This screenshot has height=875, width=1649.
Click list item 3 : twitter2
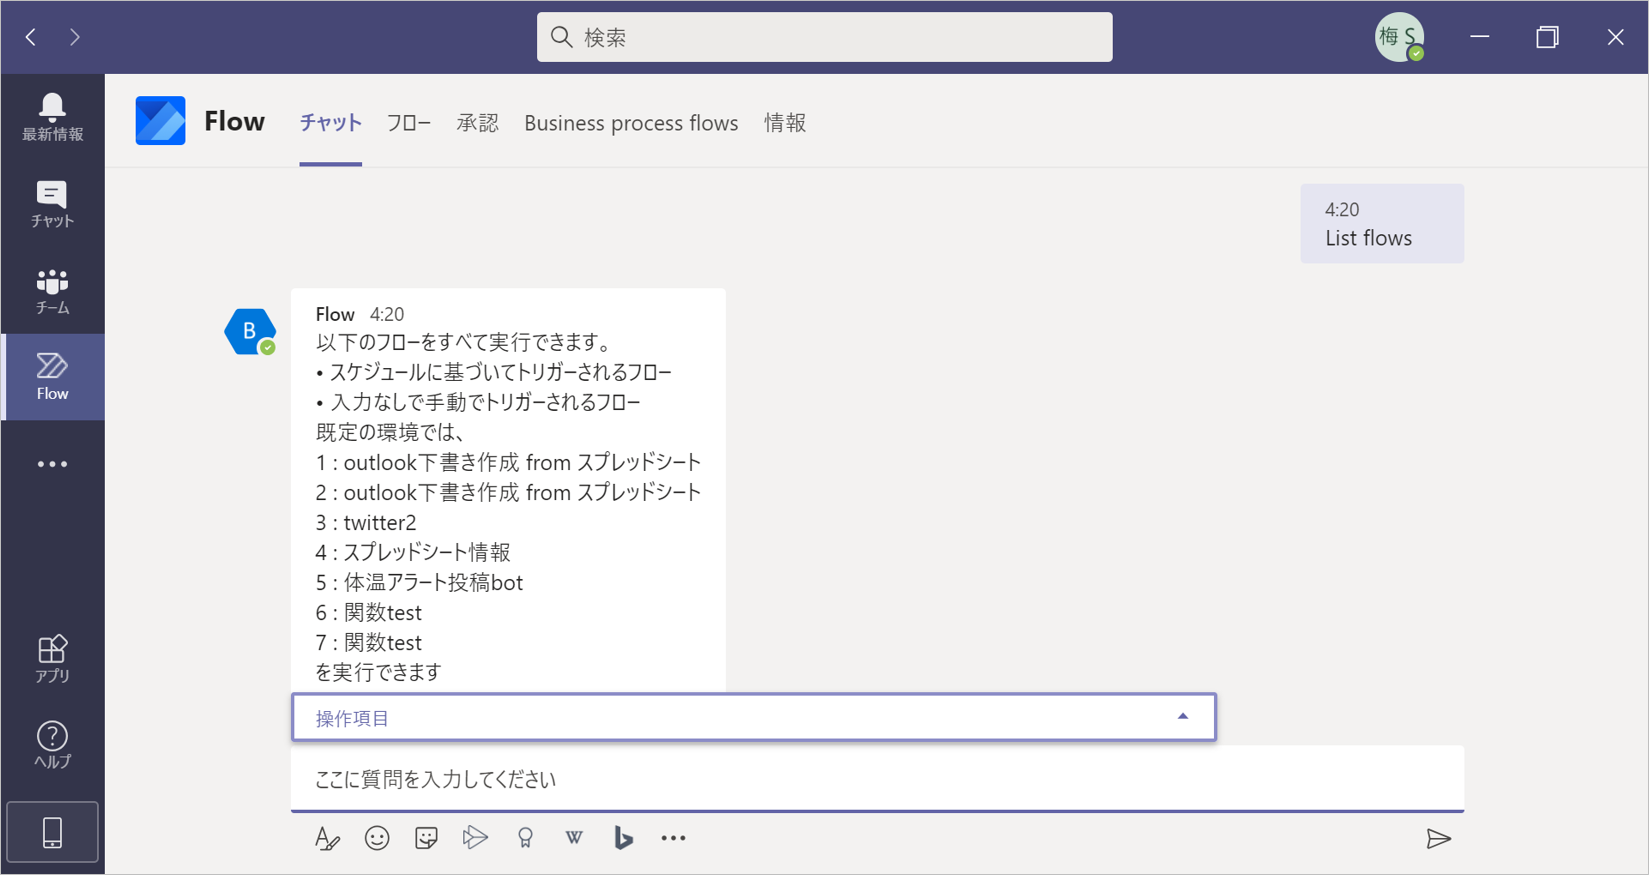[x=366, y=522]
